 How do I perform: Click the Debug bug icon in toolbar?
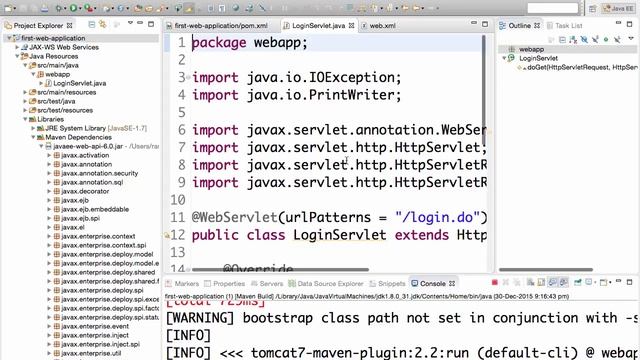(59, 8)
